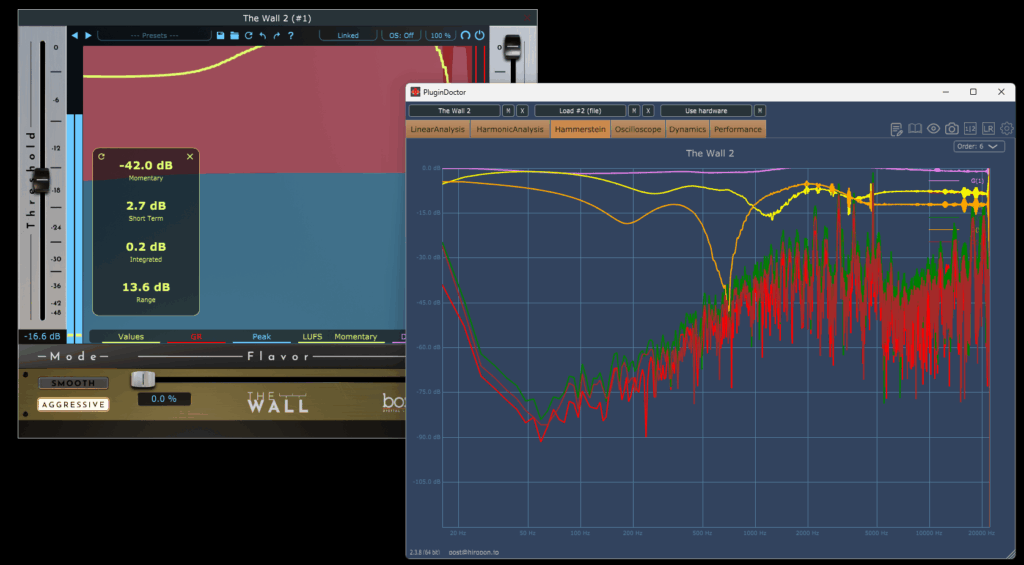Image resolution: width=1024 pixels, height=565 pixels.
Task: Expand the Order: 6 dropdown
Action: (979, 146)
